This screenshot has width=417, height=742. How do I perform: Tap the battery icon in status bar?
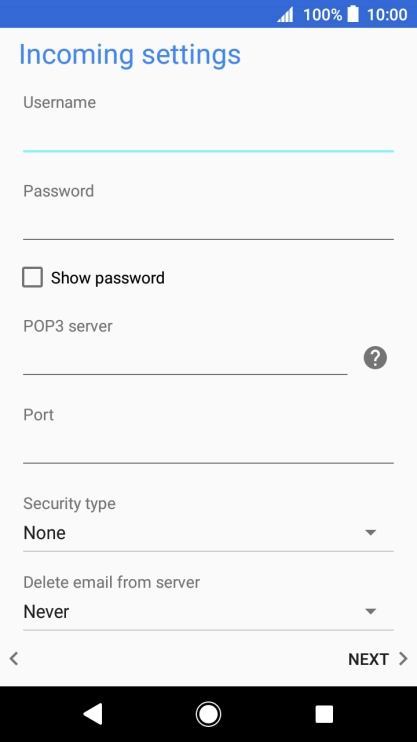(x=353, y=14)
